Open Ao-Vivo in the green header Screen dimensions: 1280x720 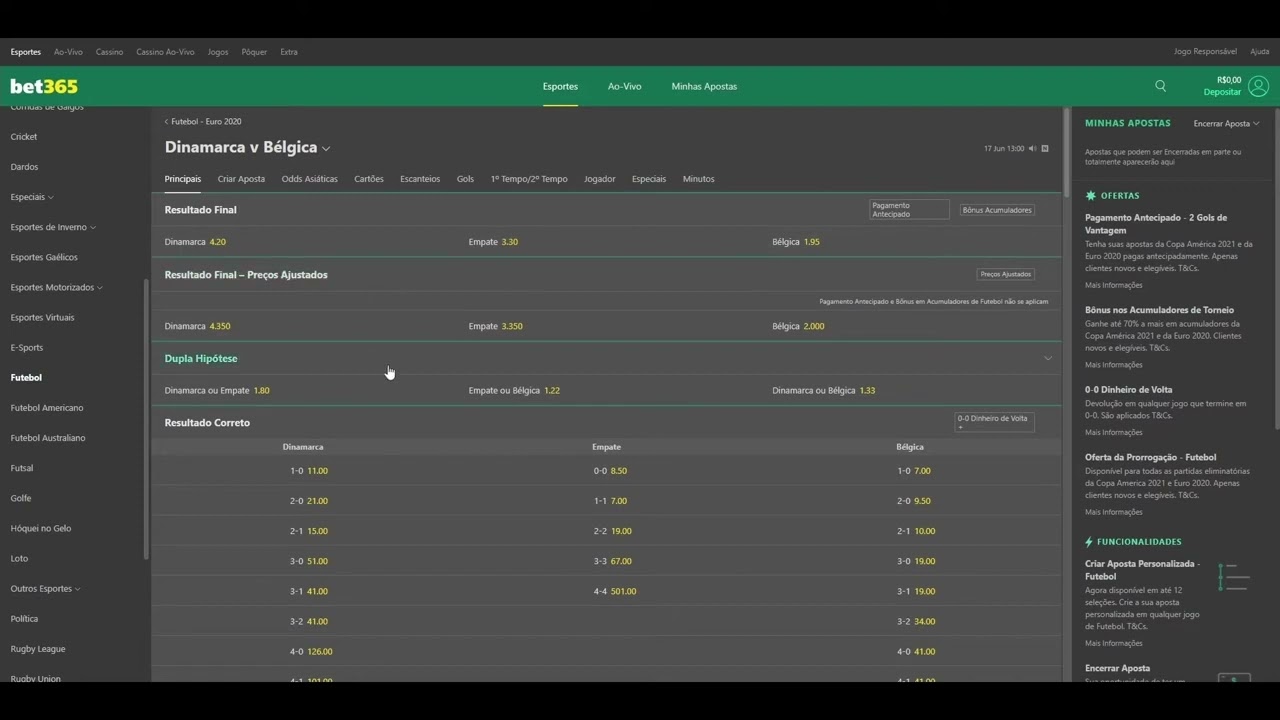tap(624, 87)
